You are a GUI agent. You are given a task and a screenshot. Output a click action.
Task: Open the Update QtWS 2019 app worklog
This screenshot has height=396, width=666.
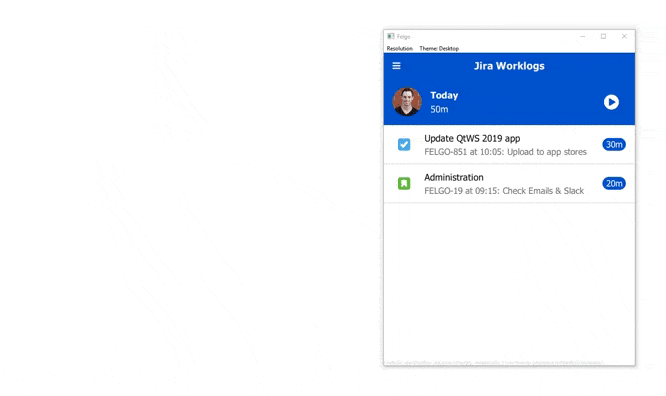click(509, 144)
